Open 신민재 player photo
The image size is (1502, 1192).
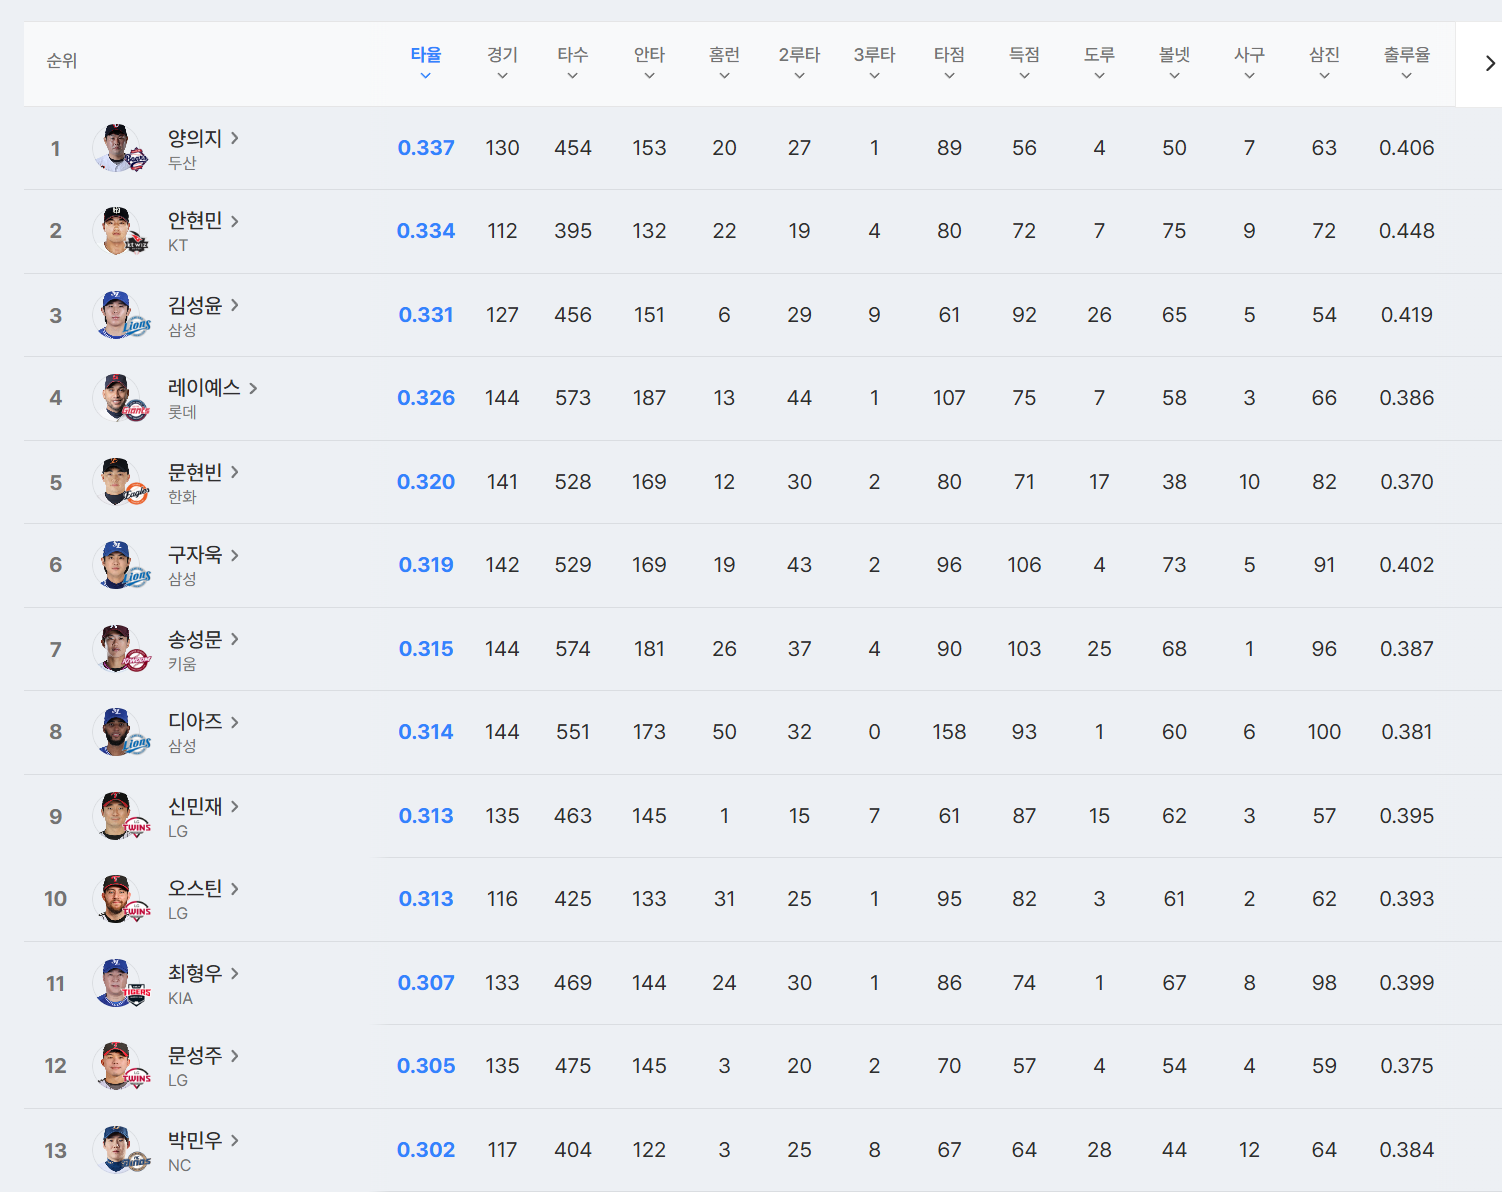(x=120, y=816)
